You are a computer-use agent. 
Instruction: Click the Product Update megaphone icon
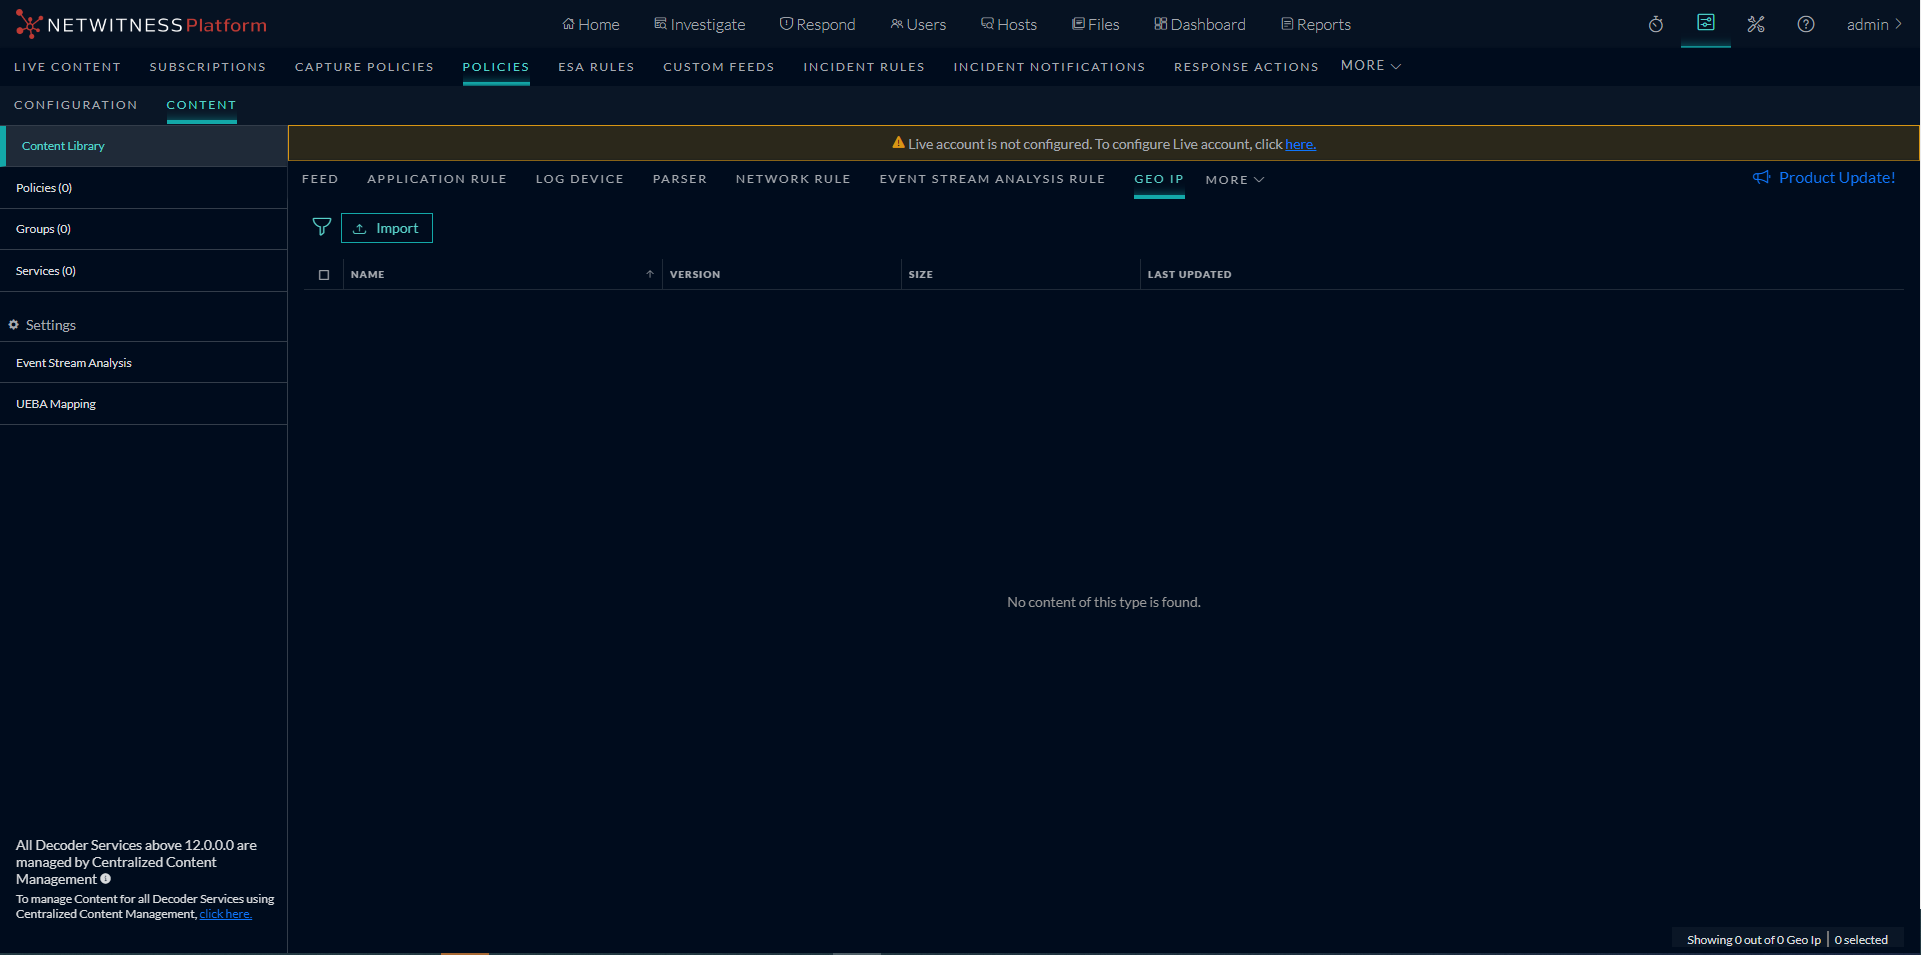click(x=1762, y=177)
